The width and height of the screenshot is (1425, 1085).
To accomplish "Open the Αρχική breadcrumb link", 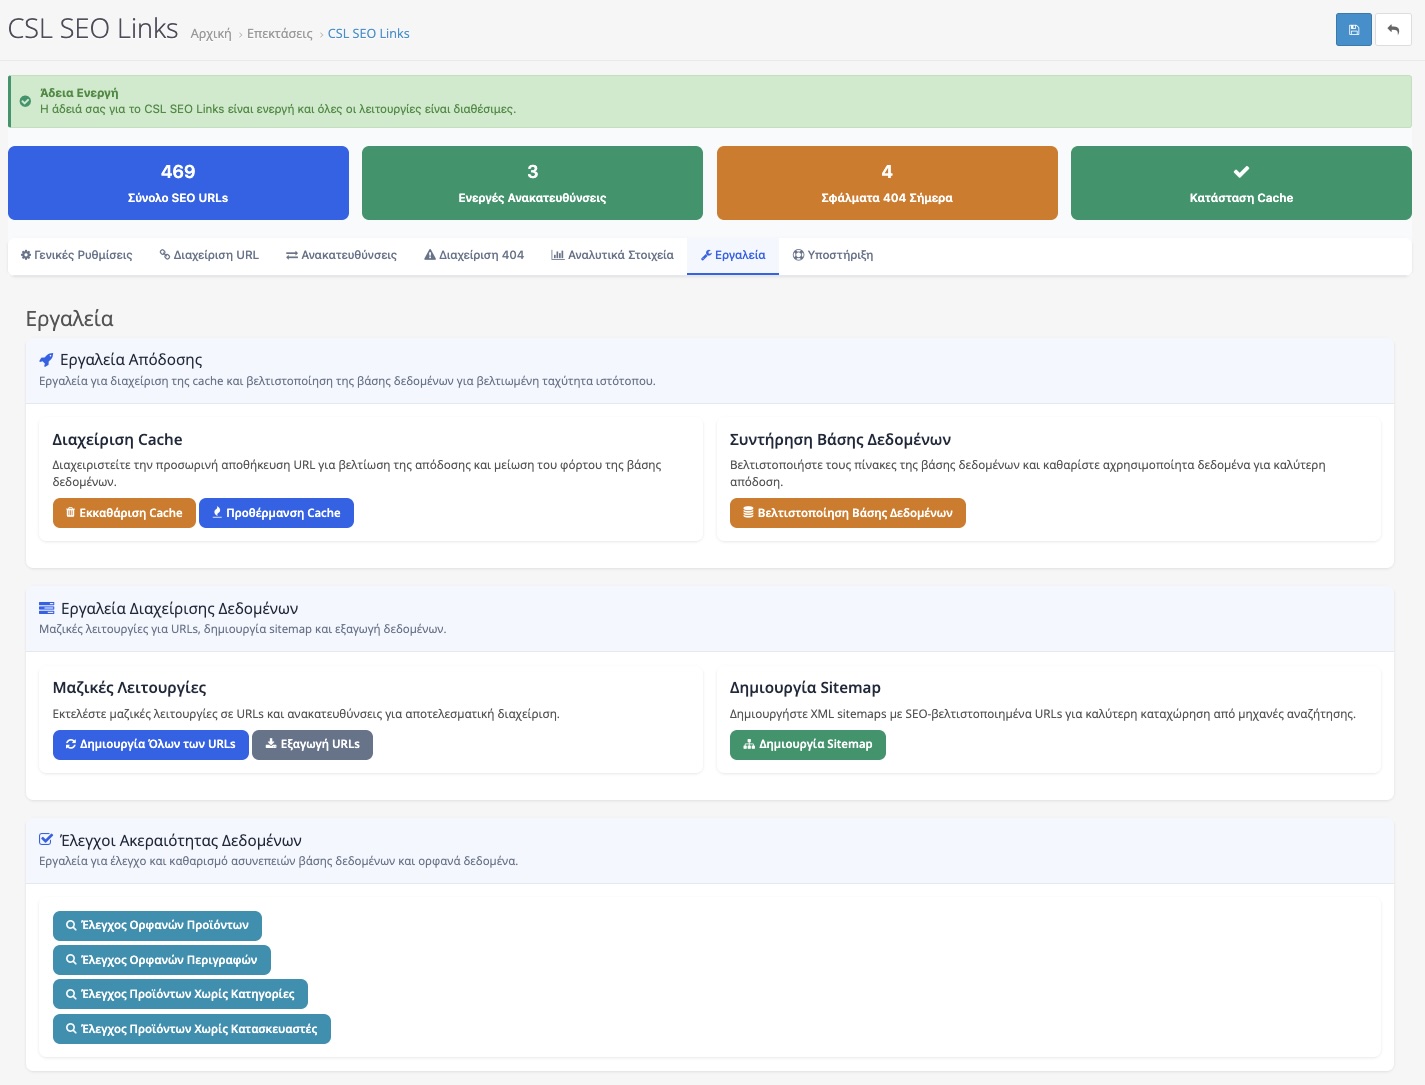I will (211, 34).
